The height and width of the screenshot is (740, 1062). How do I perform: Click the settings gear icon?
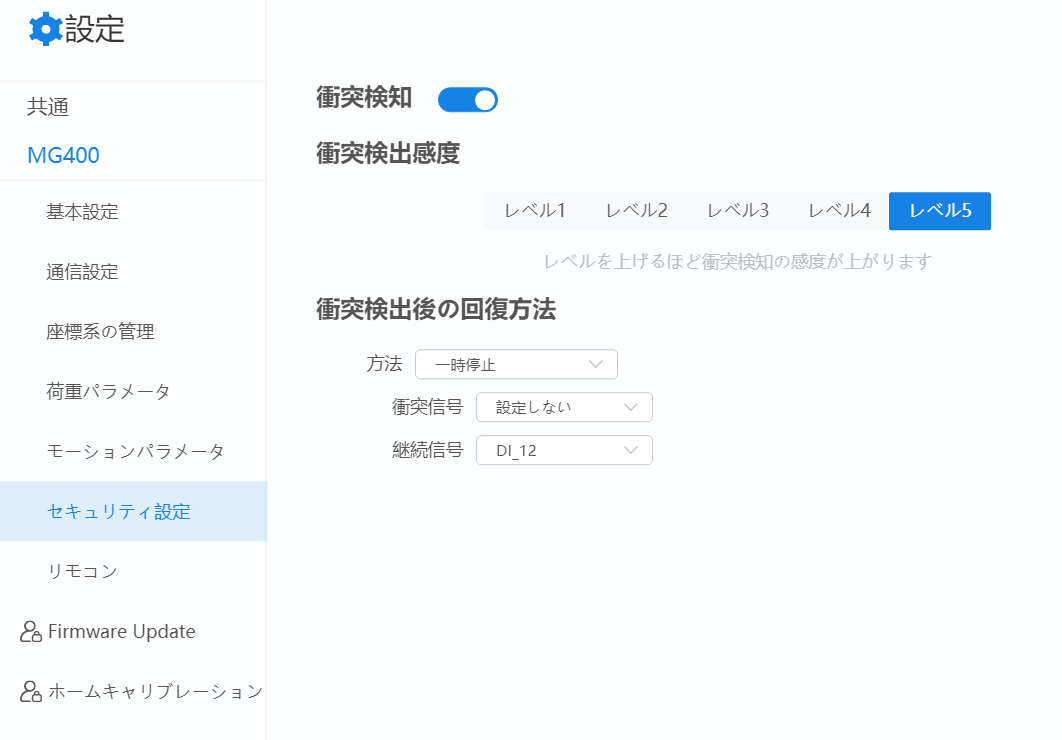coord(45,29)
